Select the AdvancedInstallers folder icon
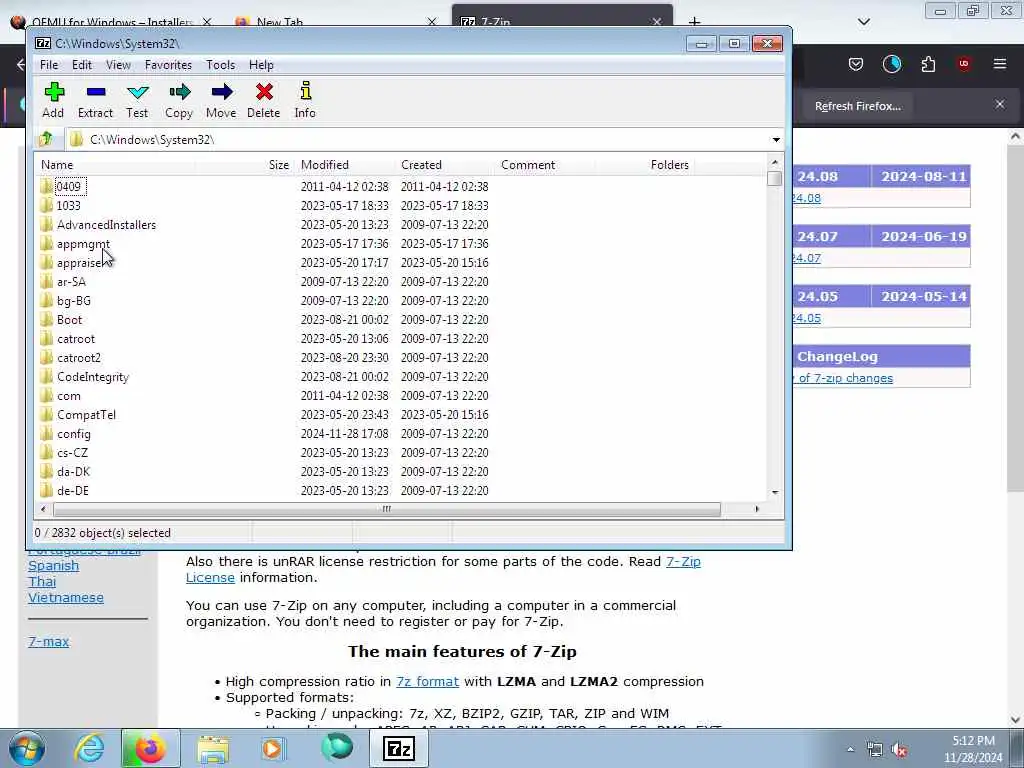1024x768 pixels. [46, 224]
